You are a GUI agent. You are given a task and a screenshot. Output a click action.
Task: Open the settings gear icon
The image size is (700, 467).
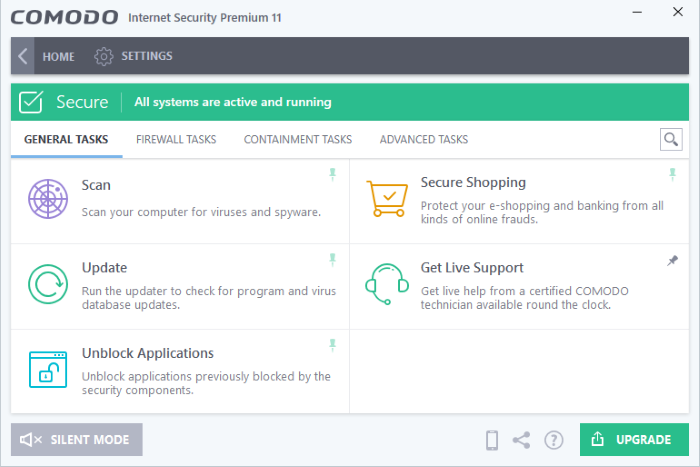point(104,56)
